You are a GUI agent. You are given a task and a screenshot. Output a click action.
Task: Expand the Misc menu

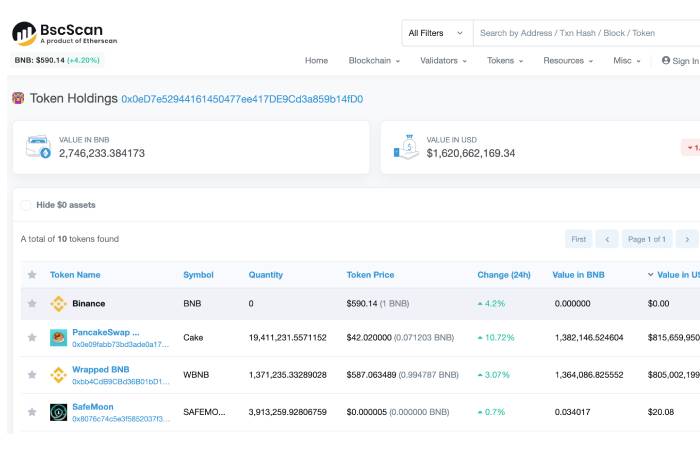pyautogui.click(x=627, y=61)
